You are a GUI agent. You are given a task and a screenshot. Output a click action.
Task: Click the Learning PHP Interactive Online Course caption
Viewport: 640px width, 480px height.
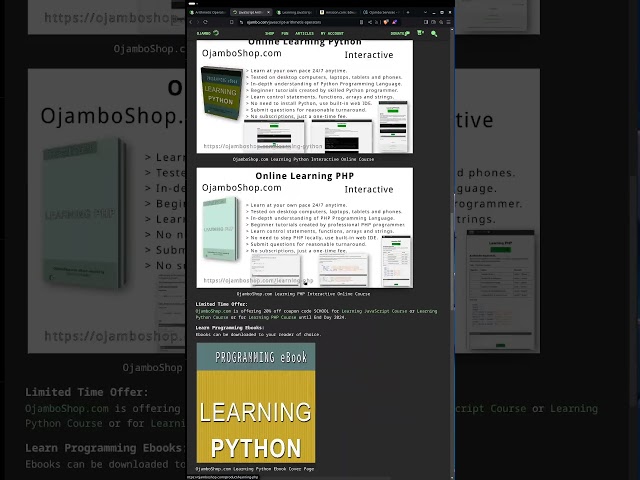[x=303, y=294]
